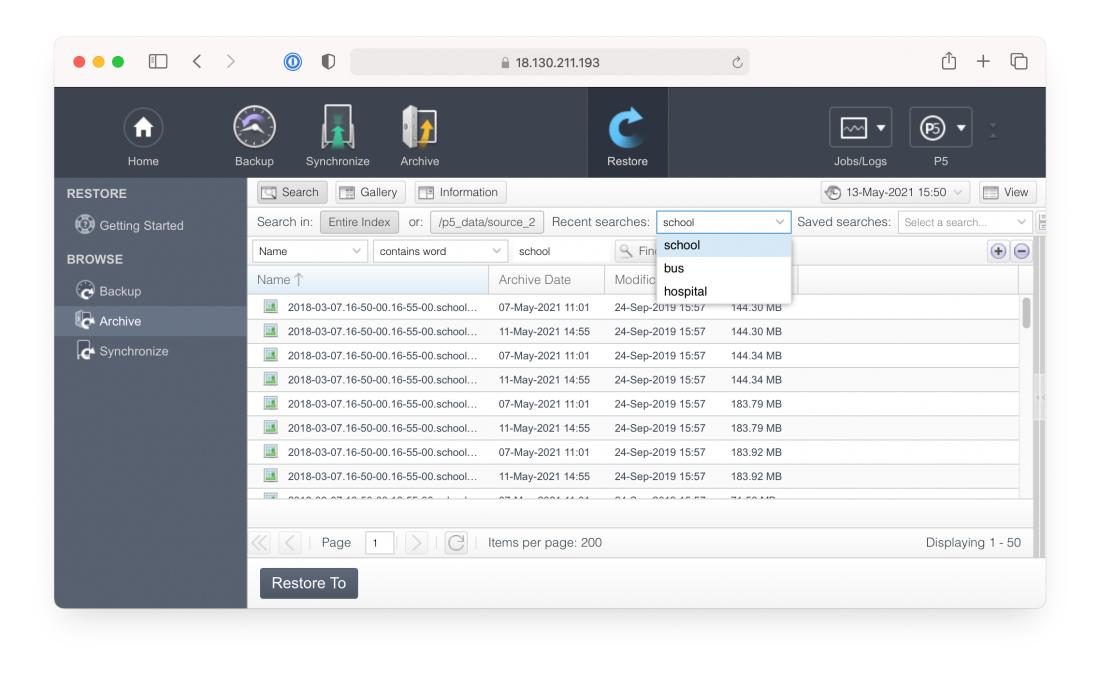Select the row archived 11-May-2021 with 144.34 MB

pyautogui.click(x=633, y=380)
